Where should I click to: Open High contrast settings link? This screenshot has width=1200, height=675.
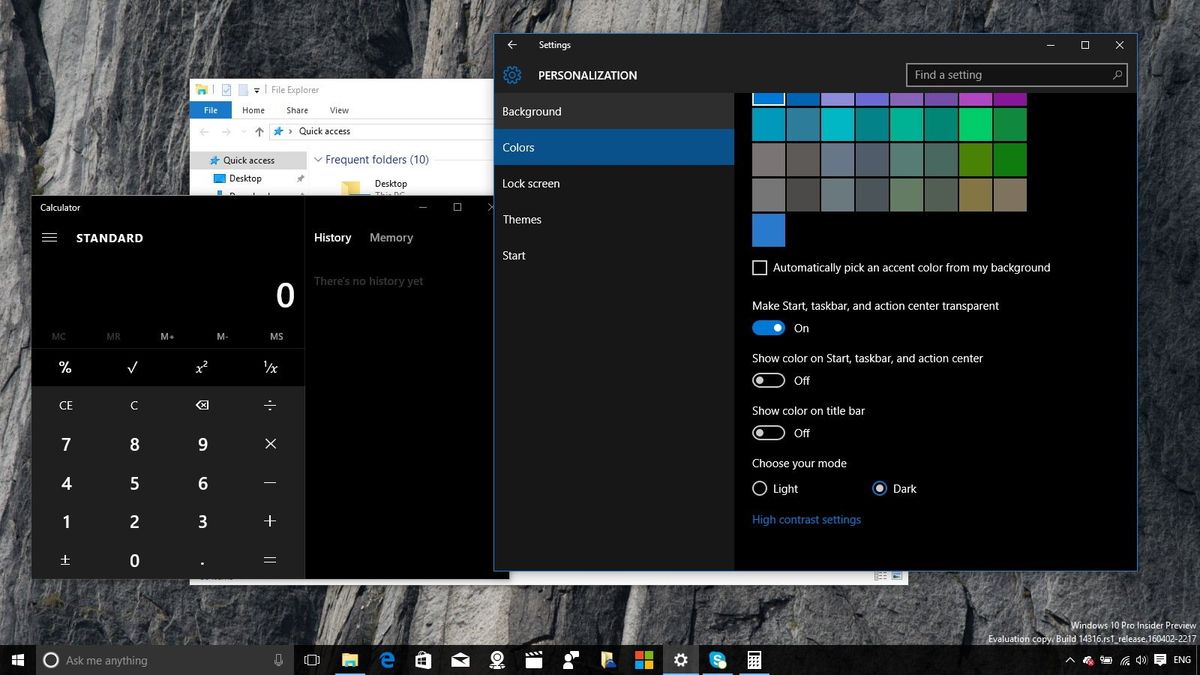[x=806, y=519]
